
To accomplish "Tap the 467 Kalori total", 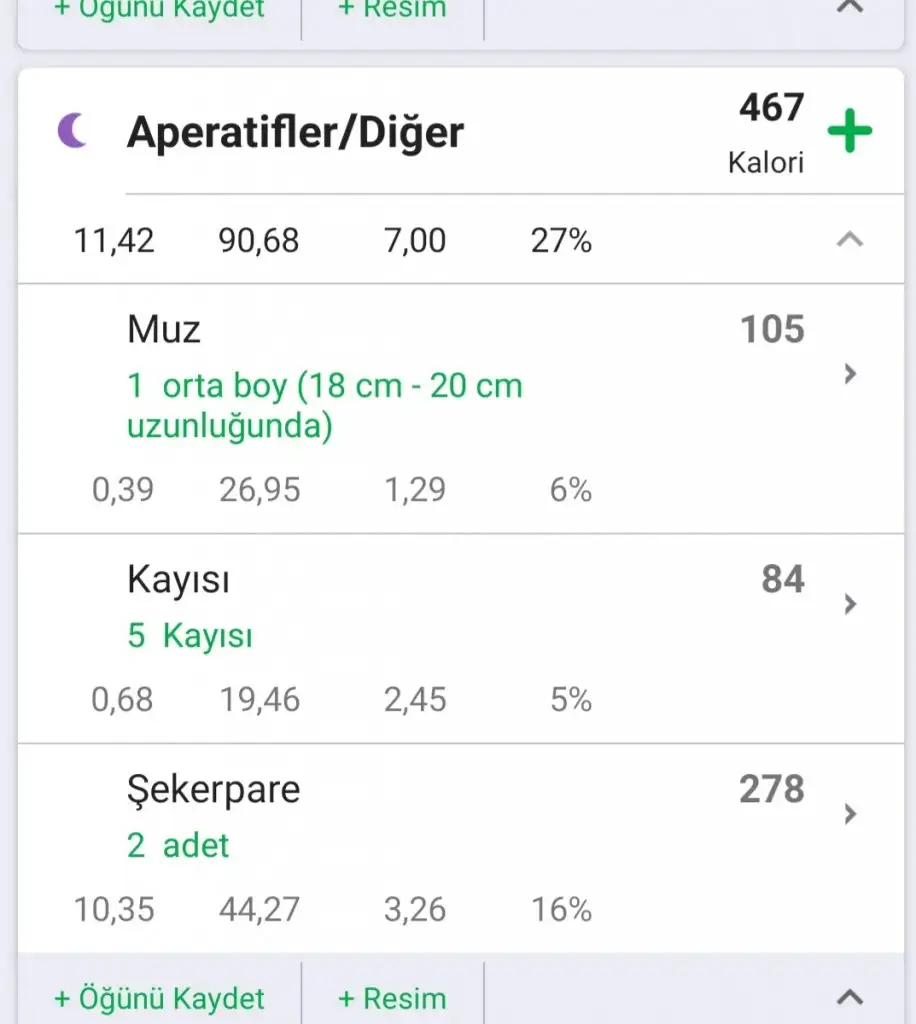I will pos(771,130).
